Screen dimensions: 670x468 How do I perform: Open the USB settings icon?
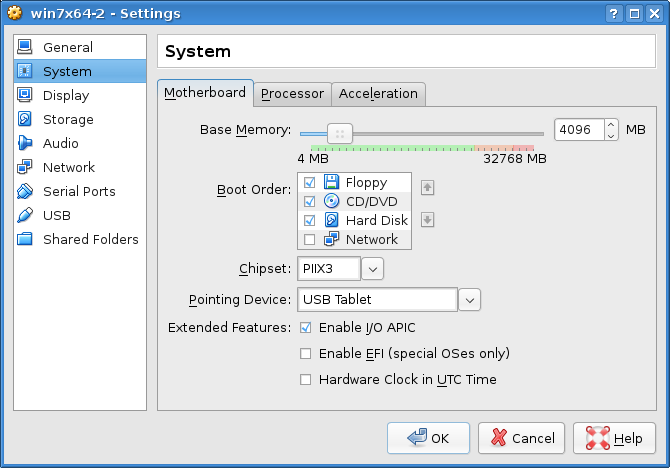point(25,215)
